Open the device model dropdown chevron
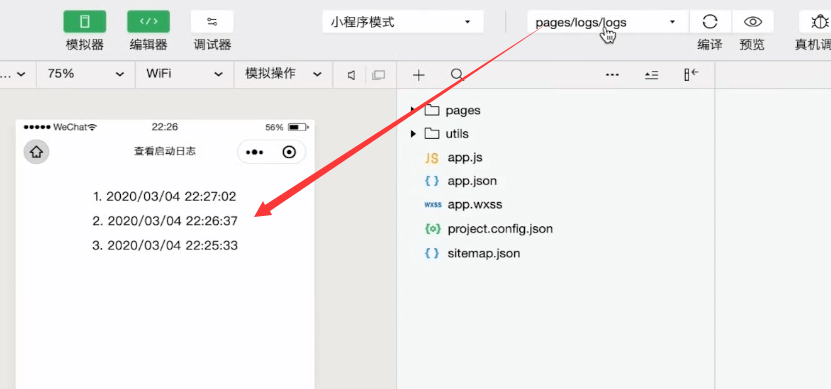 (21, 75)
